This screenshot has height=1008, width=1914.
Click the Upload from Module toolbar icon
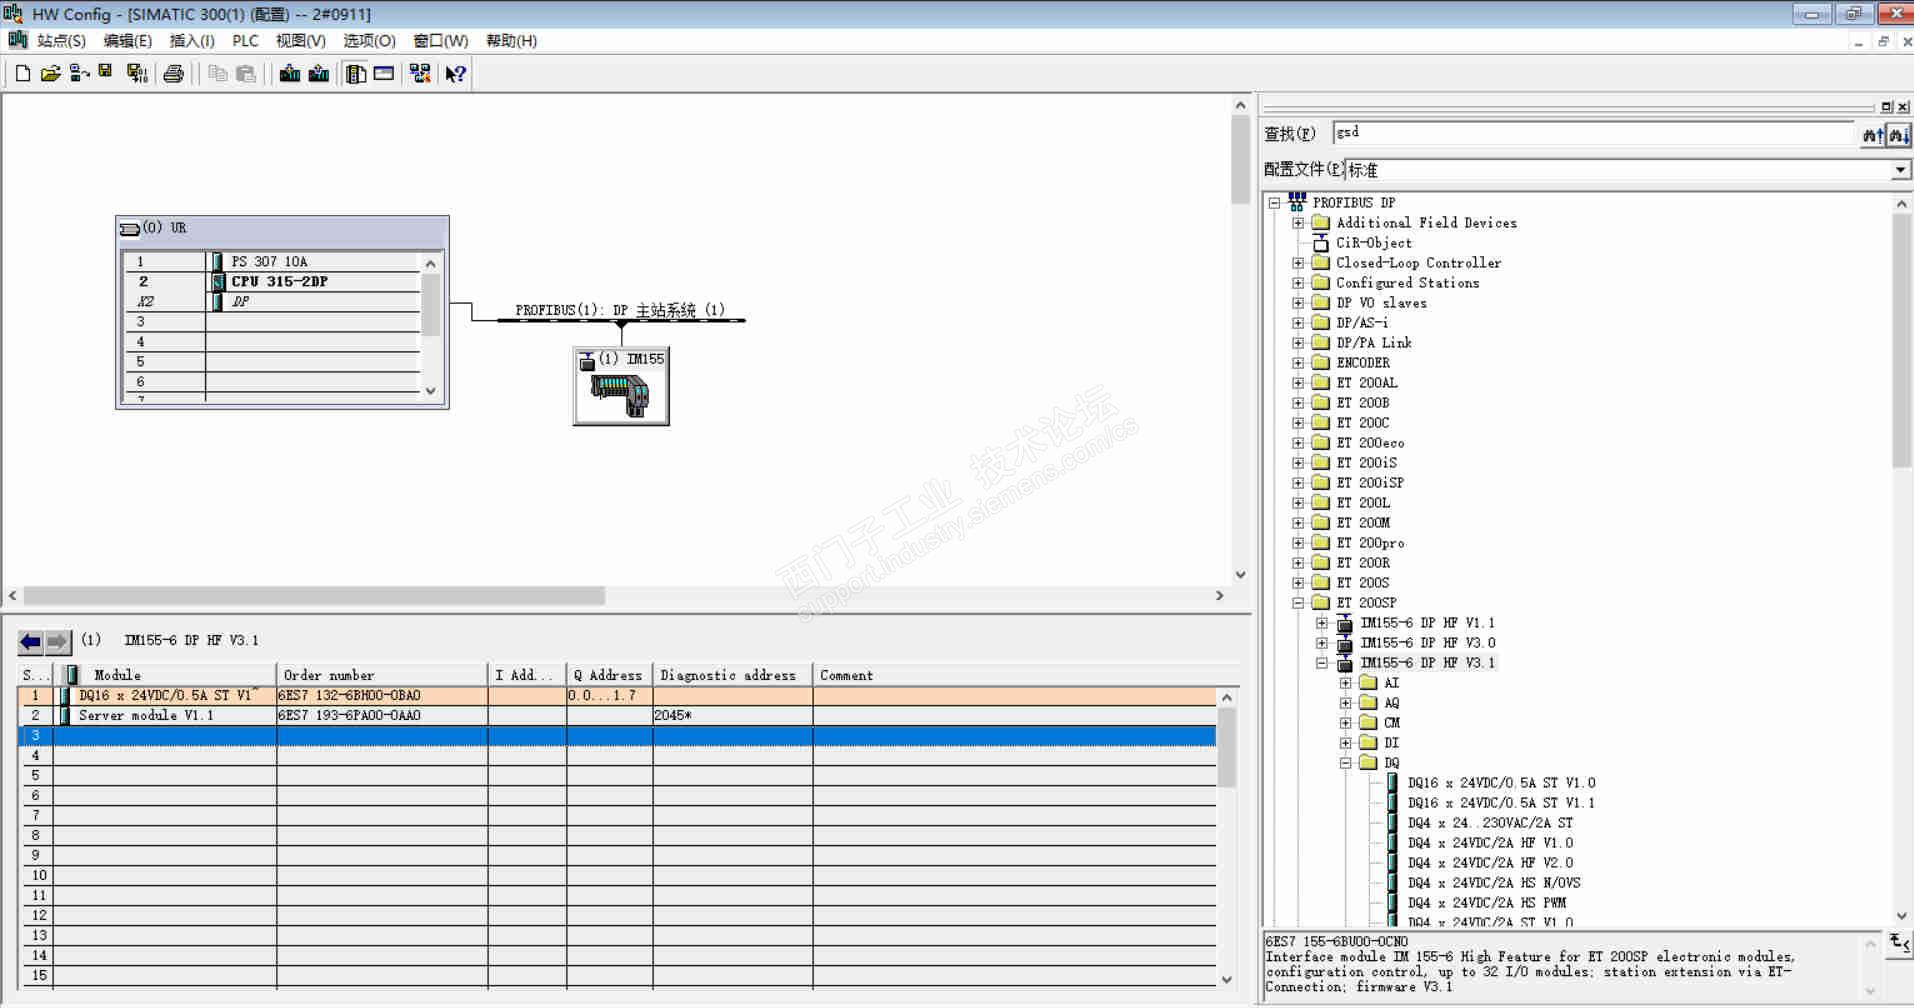pos(319,73)
